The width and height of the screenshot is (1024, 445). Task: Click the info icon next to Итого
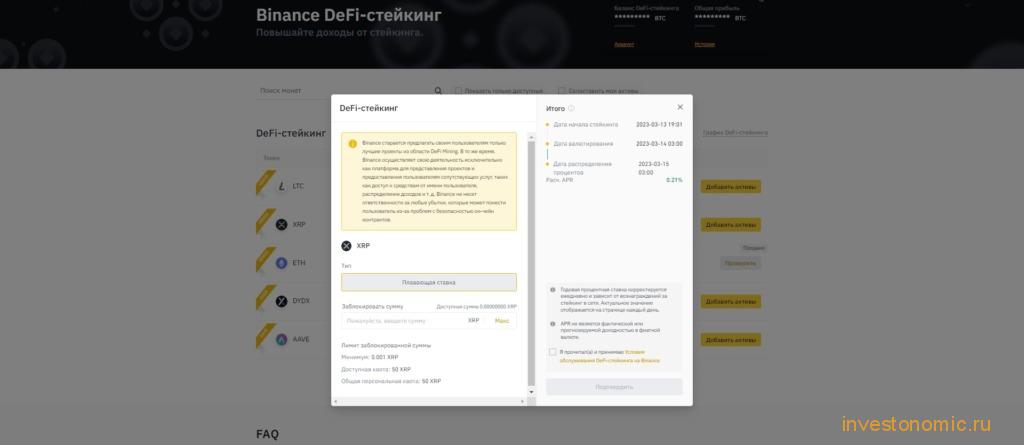click(x=571, y=108)
